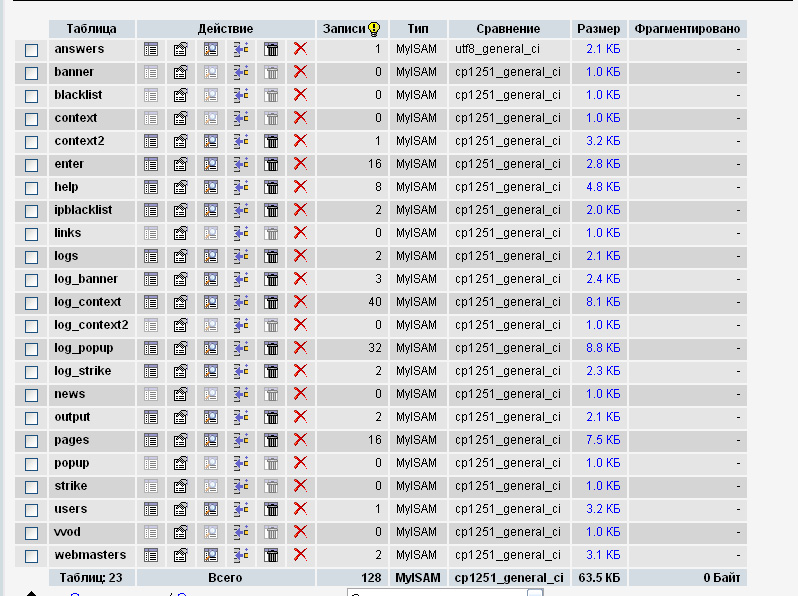Open the log_popup table name
Screen dimensions: 798x596
point(83,348)
